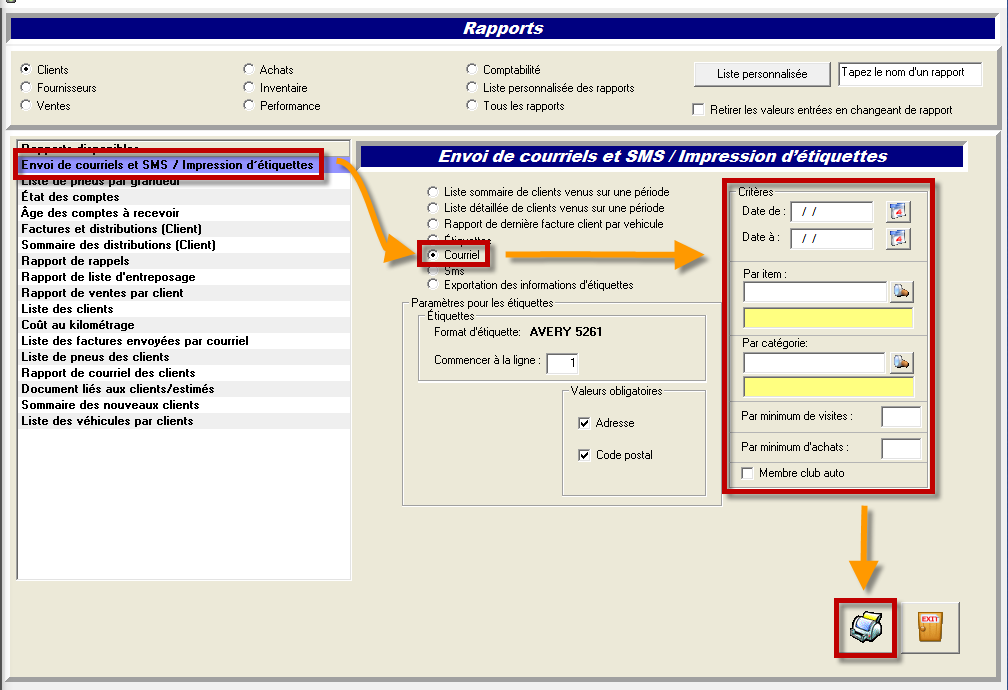
Task: Click the Commencer à la ligne field
Action: [x=562, y=363]
